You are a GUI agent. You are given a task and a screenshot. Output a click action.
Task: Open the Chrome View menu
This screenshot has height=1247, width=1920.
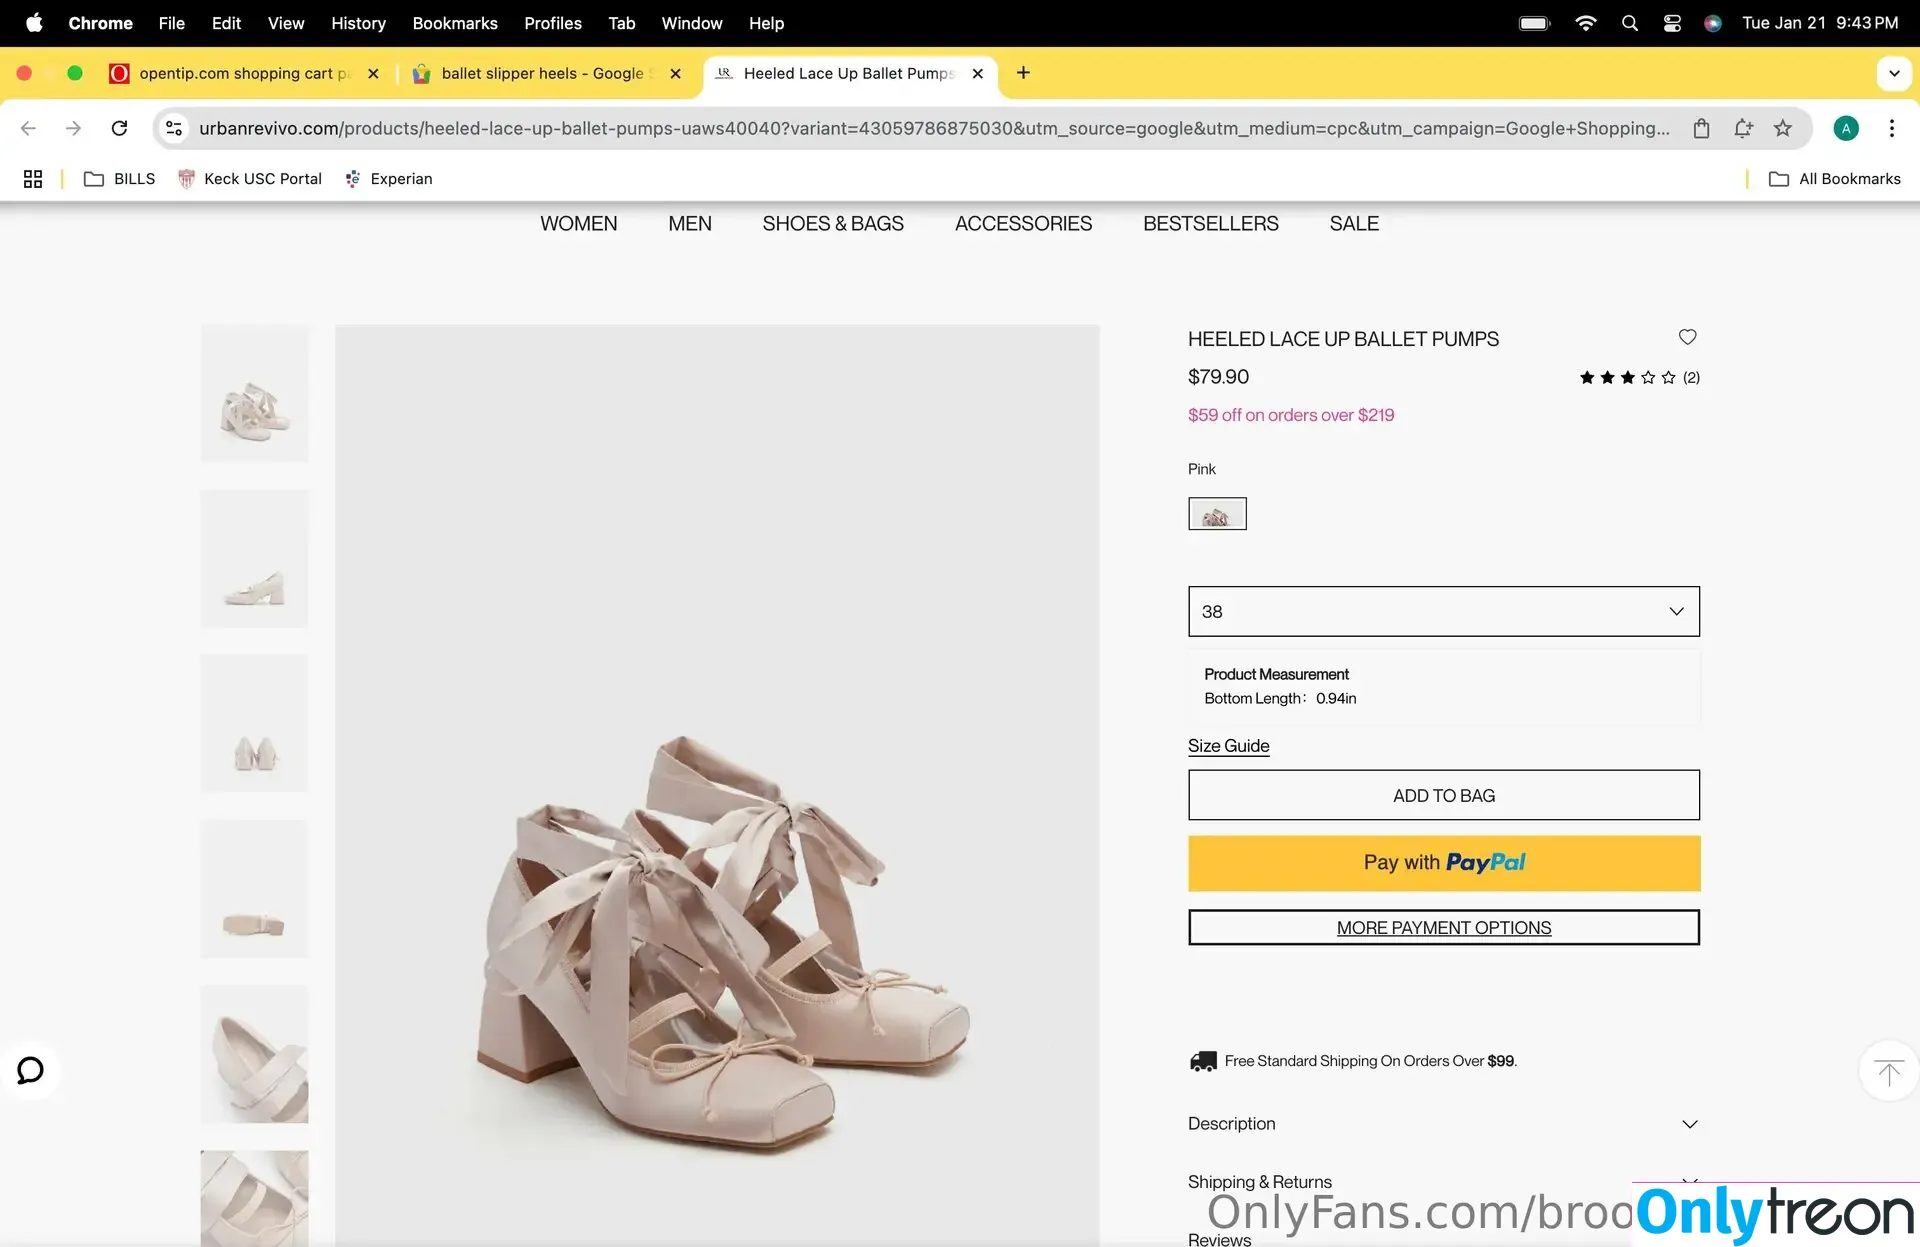click(x=286, y=23)
